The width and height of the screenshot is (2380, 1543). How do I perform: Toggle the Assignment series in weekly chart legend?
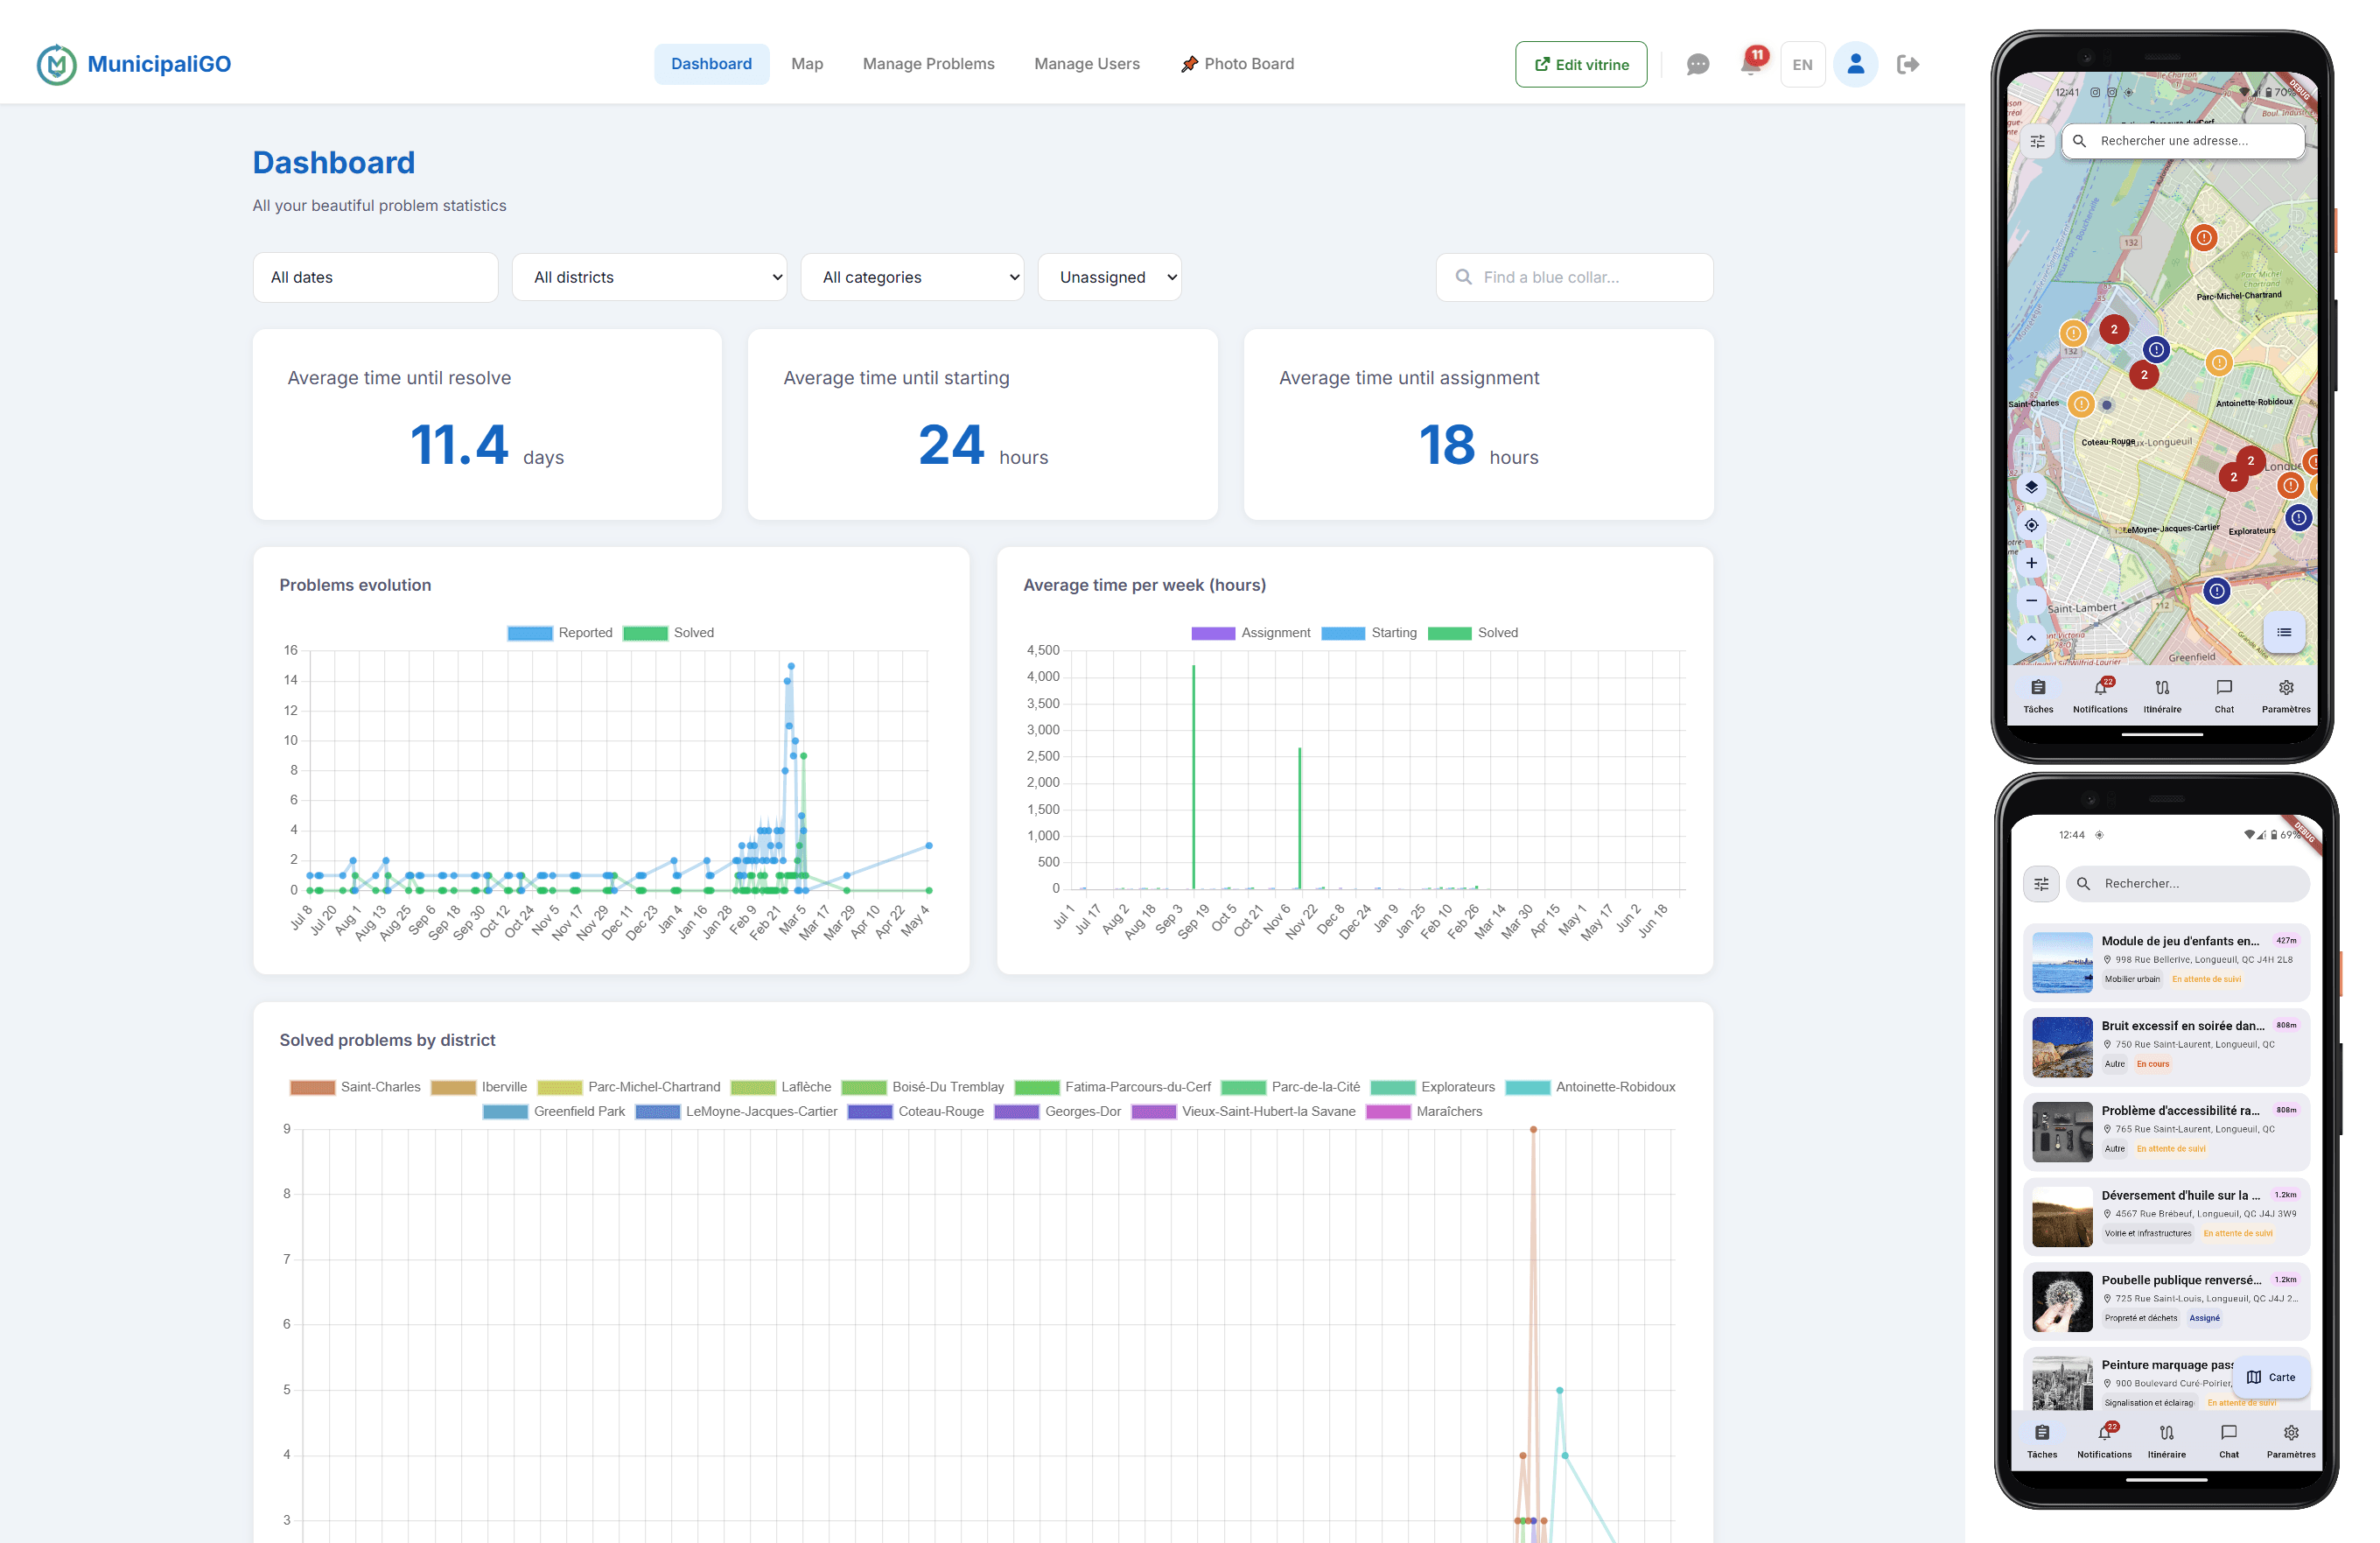click(1250, 633)
